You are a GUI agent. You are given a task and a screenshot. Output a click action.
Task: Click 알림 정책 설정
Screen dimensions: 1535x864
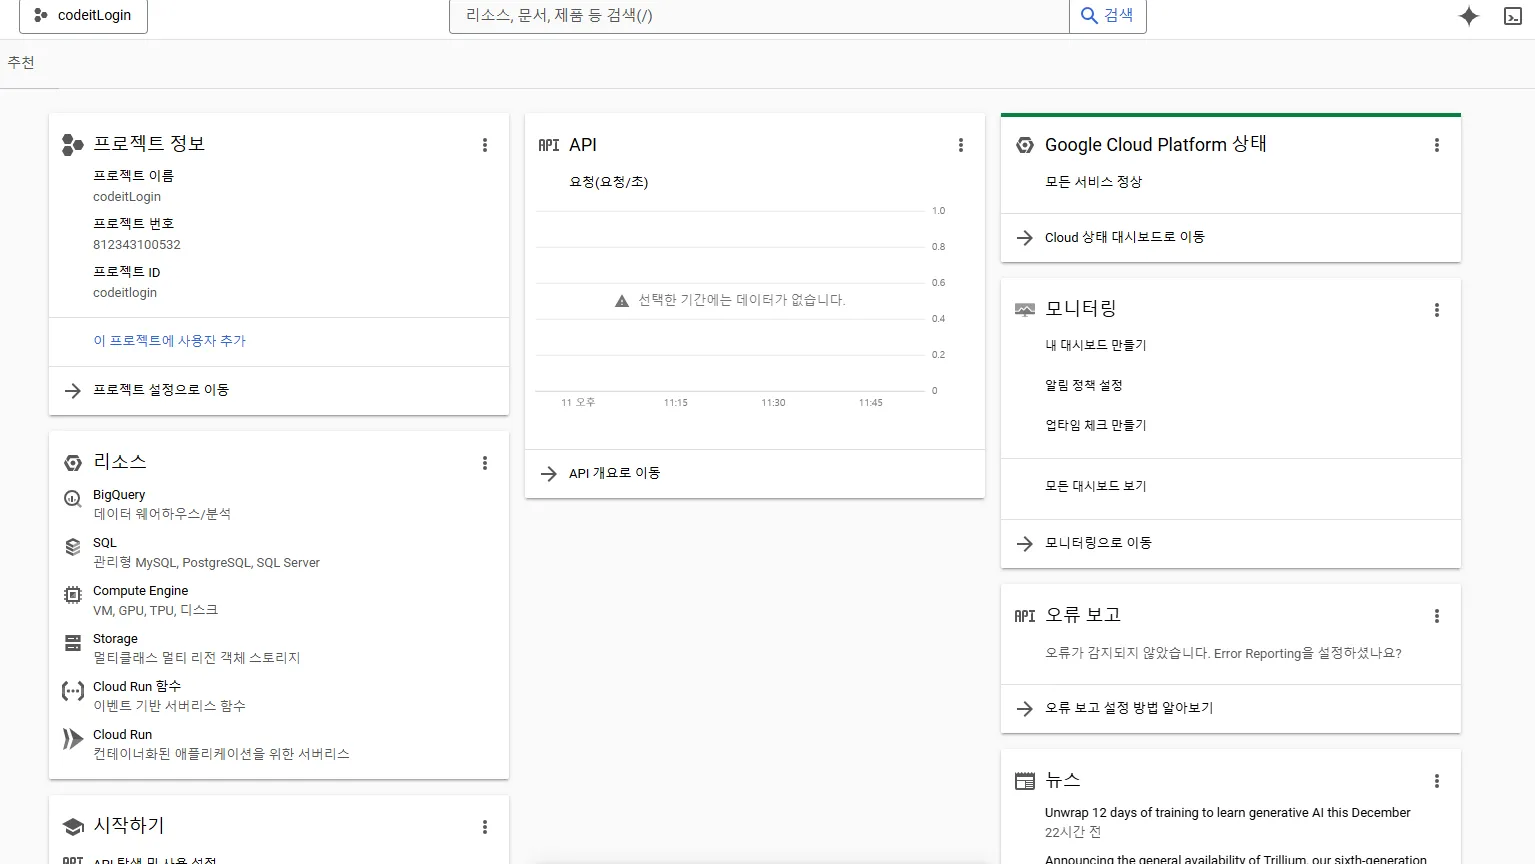click(1084, 385)
